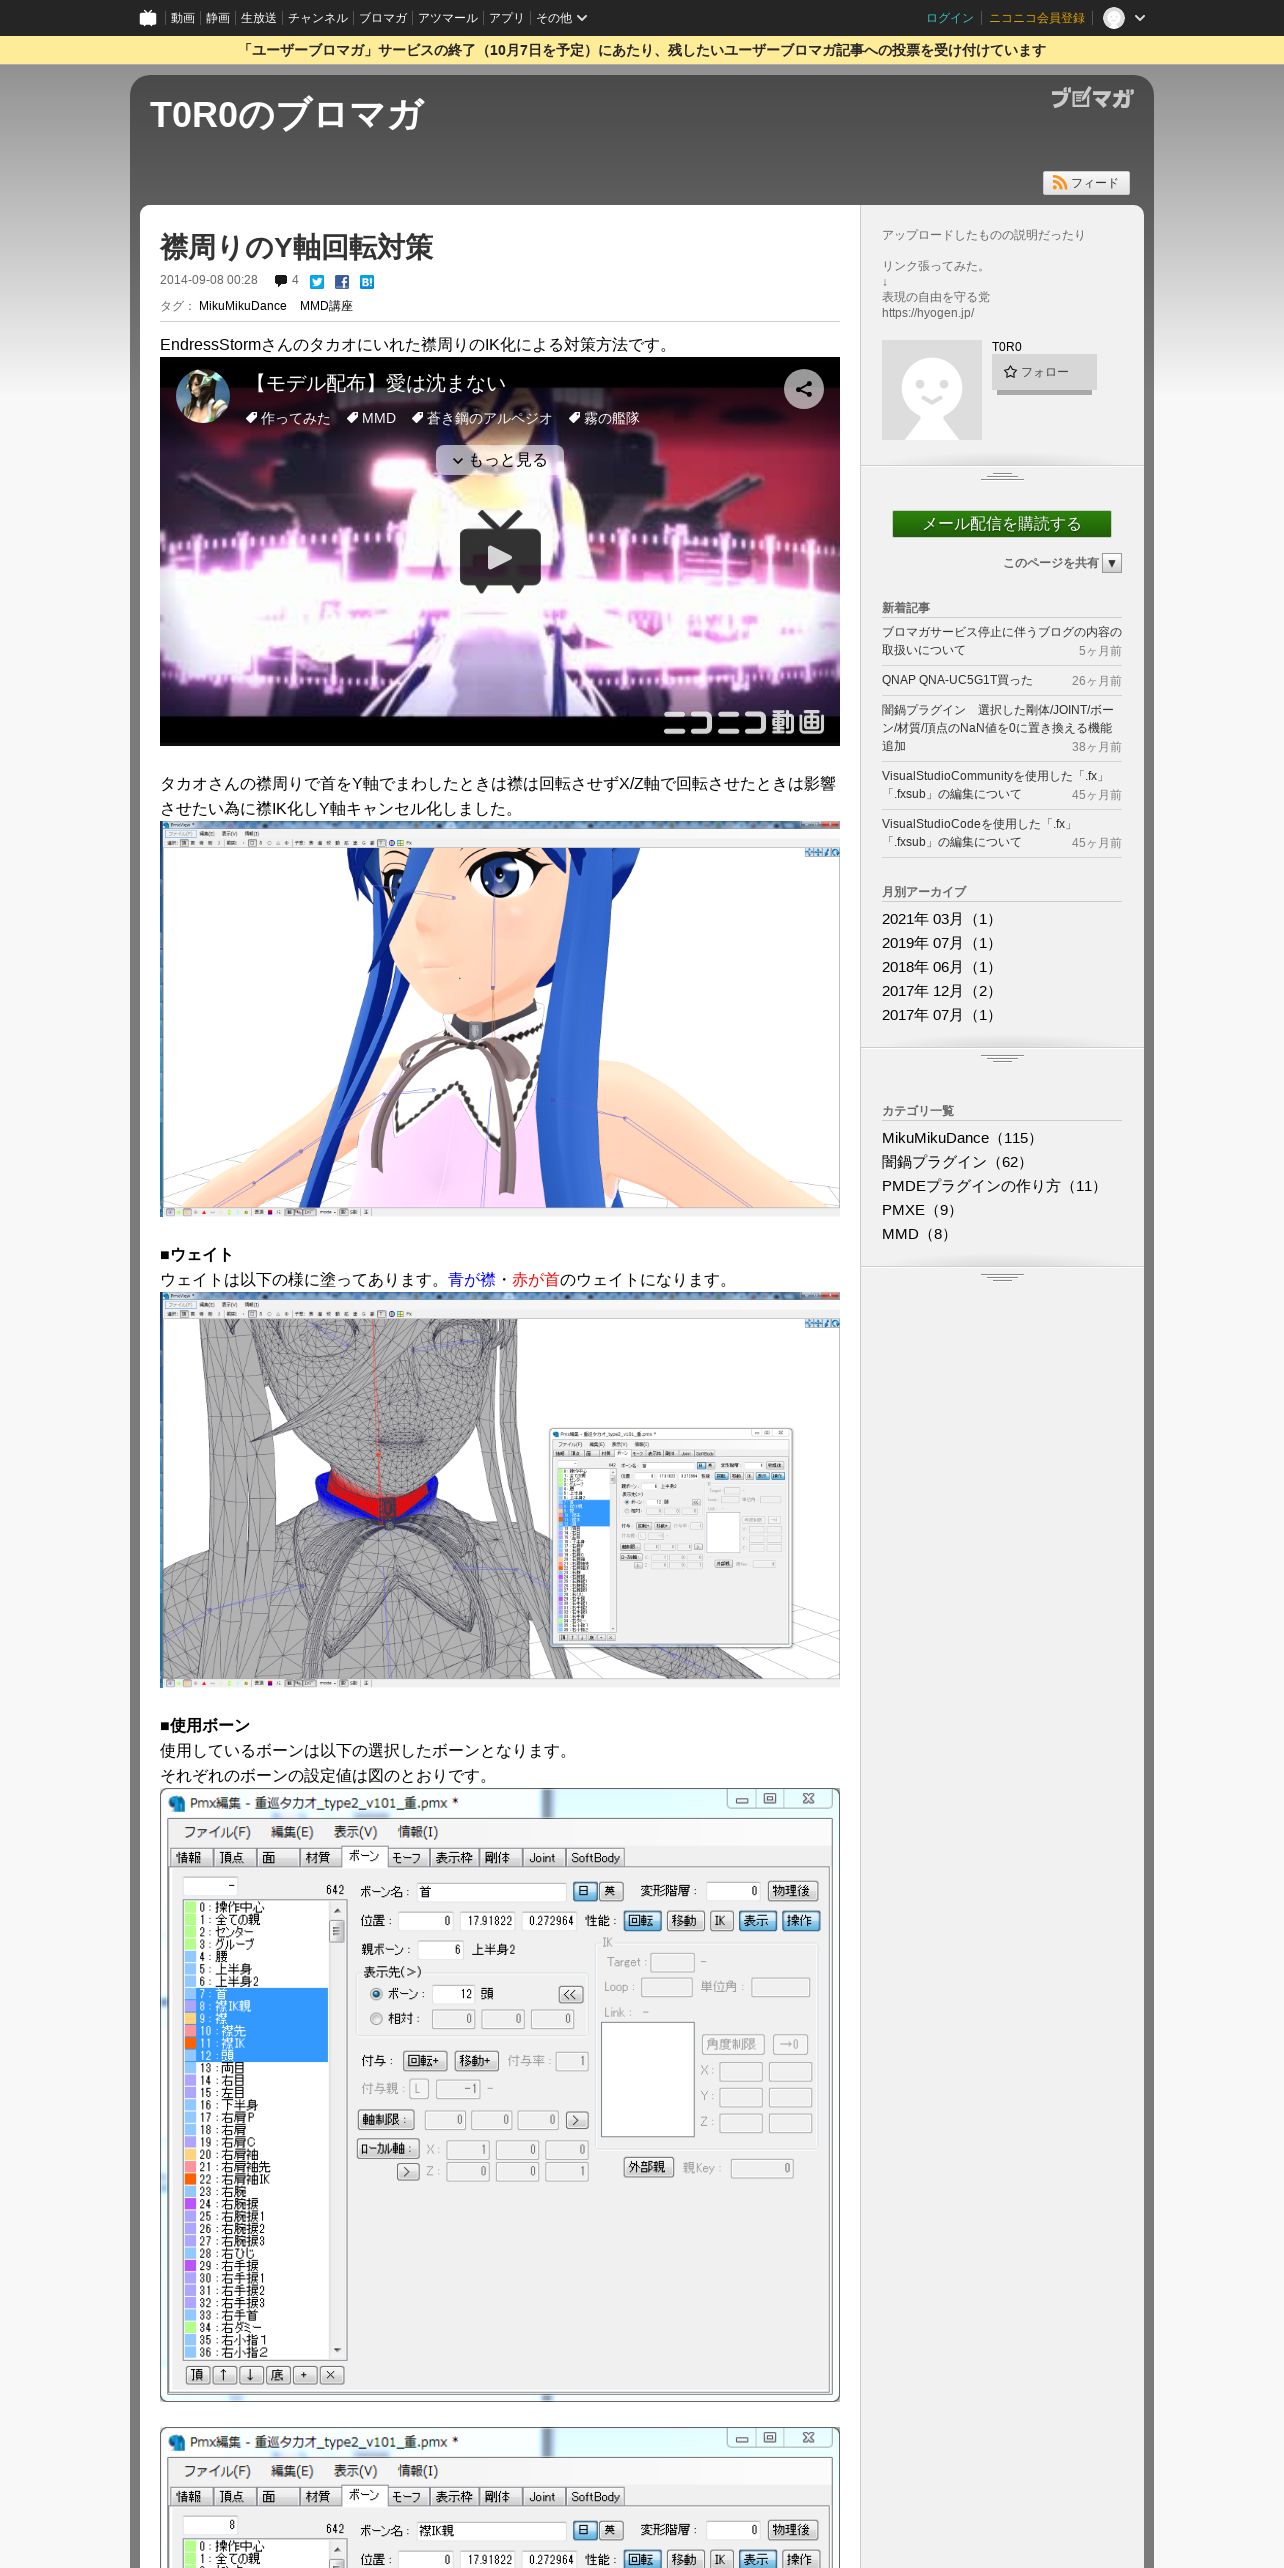Viewport: 1284px width, 2568px height.
Task: Open the yellow ユーザーブロマガ service-end notice
Action: click(642, 50)
